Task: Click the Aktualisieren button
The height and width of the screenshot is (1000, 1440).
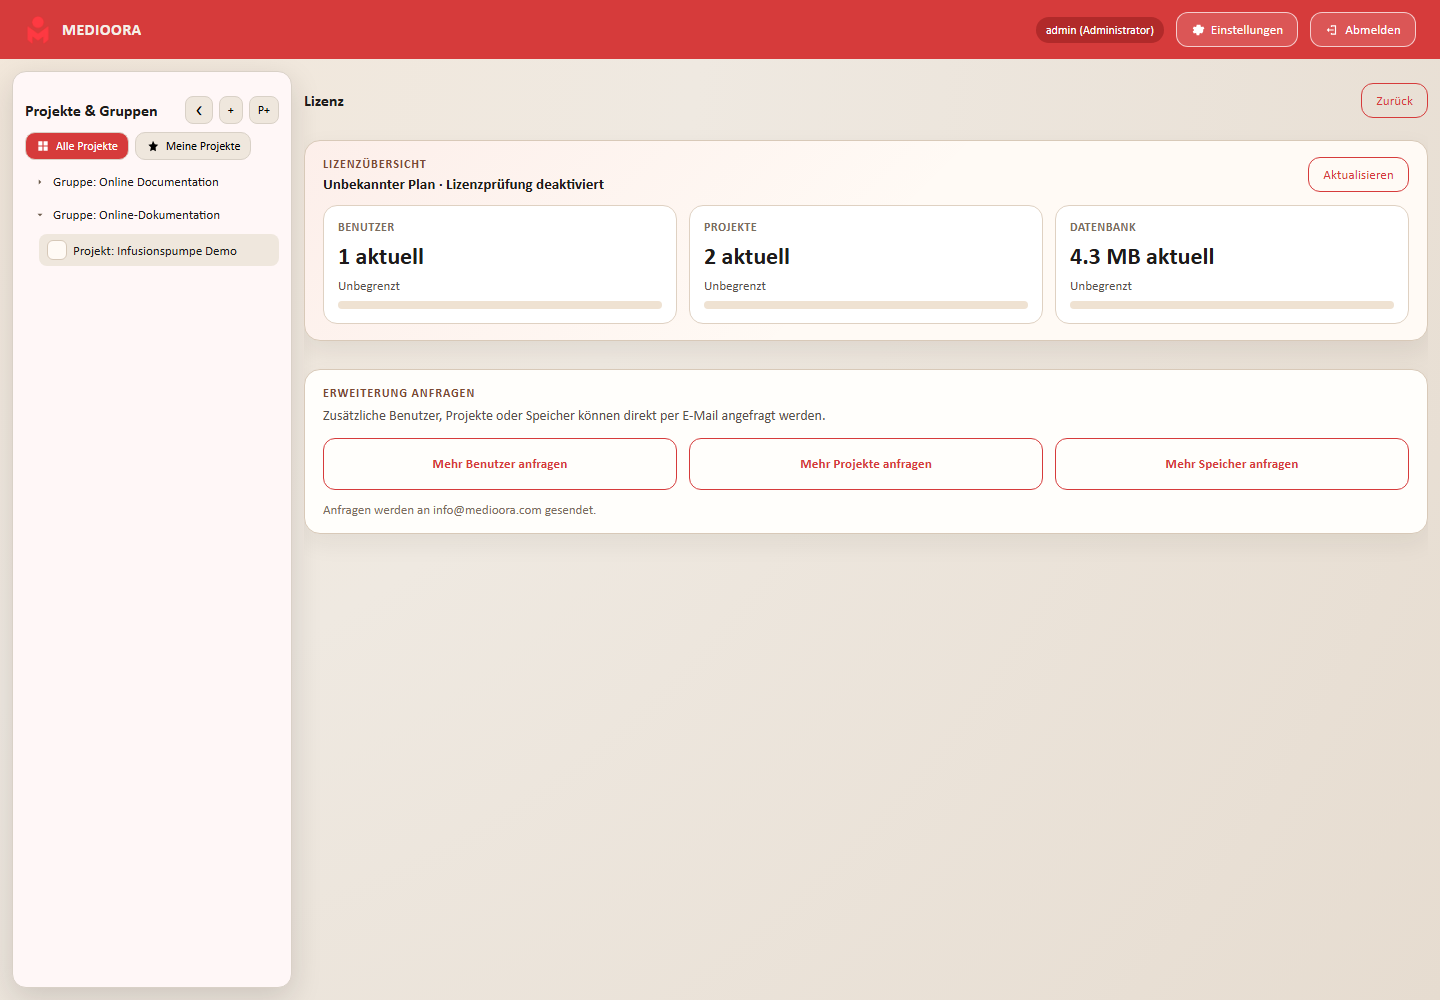Action: 1358,175
